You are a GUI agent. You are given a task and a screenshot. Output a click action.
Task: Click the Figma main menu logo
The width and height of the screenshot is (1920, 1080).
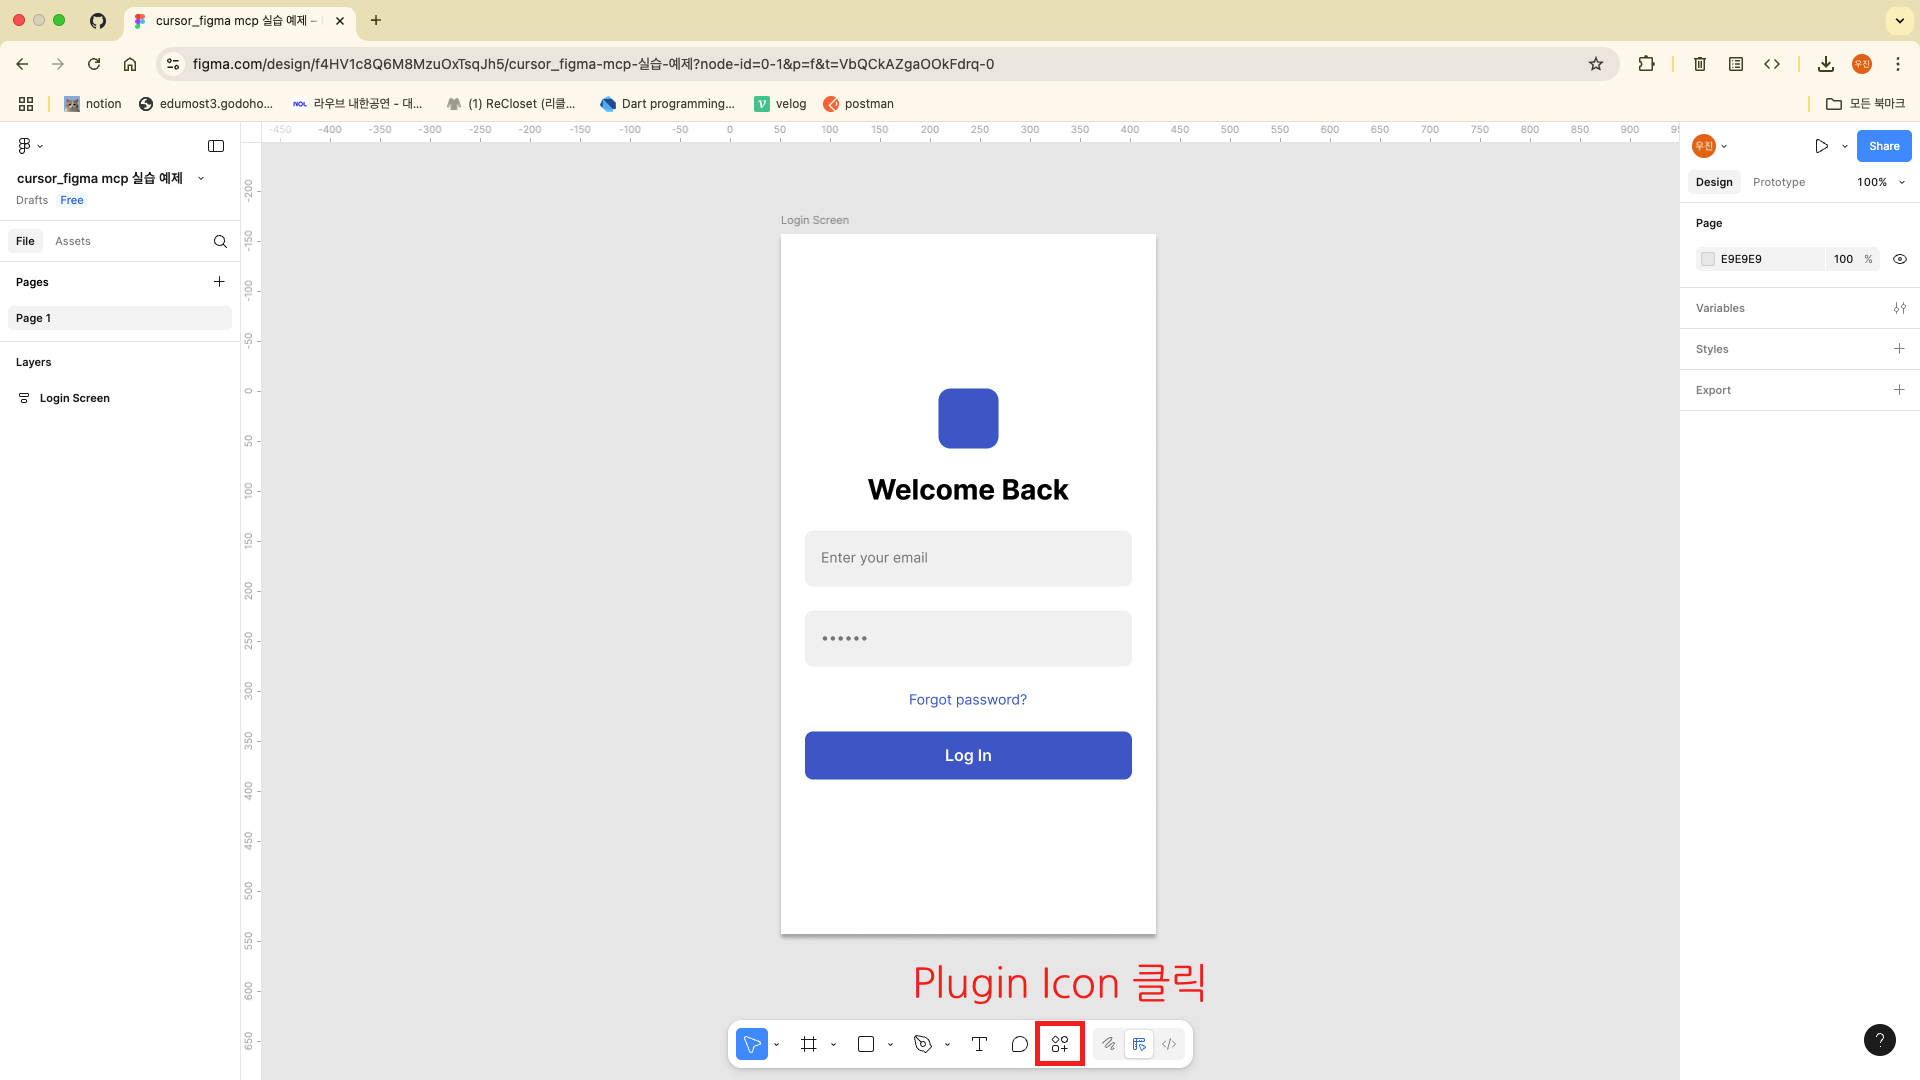pos(25,146)
